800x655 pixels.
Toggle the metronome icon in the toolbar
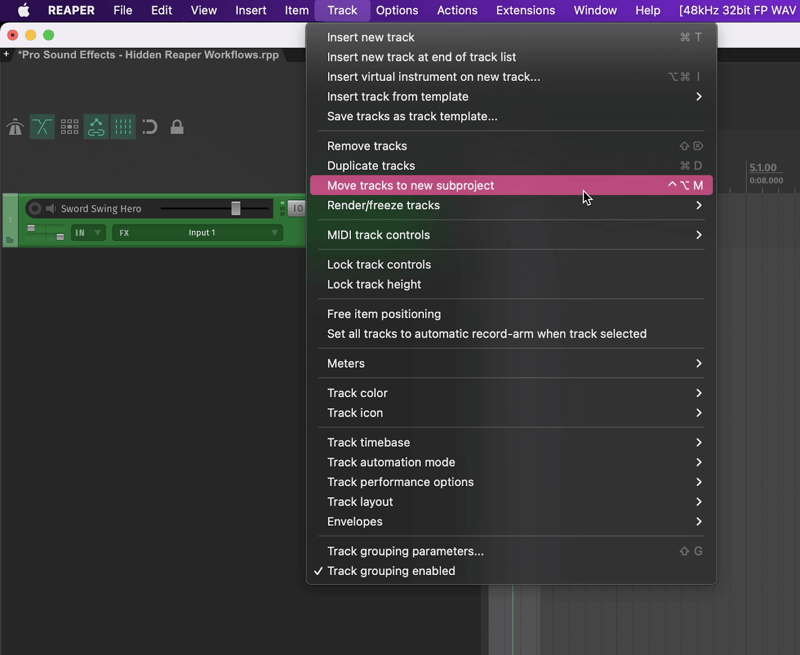pos(15,127)
